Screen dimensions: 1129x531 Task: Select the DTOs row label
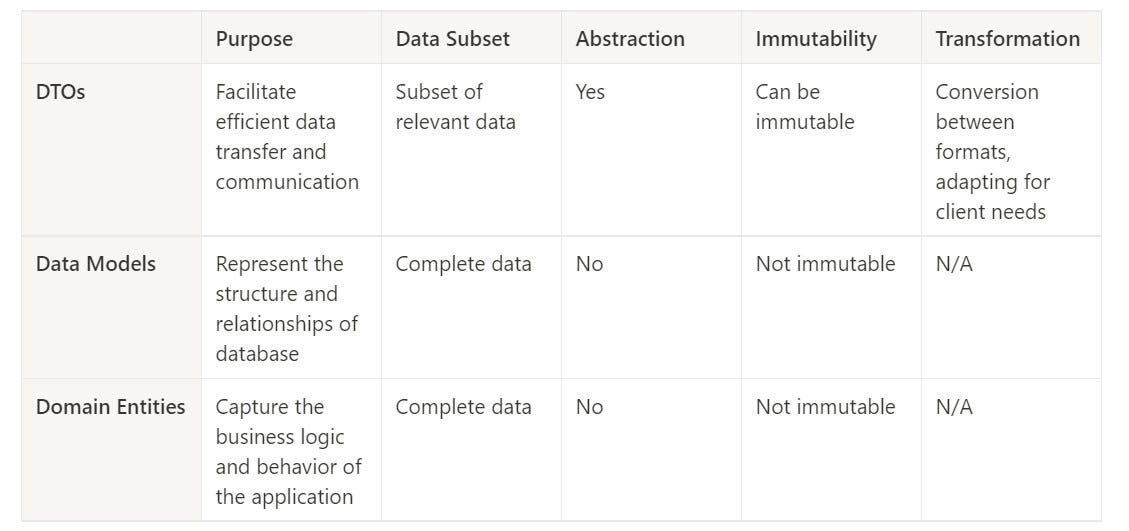click(x=60, y=92)
